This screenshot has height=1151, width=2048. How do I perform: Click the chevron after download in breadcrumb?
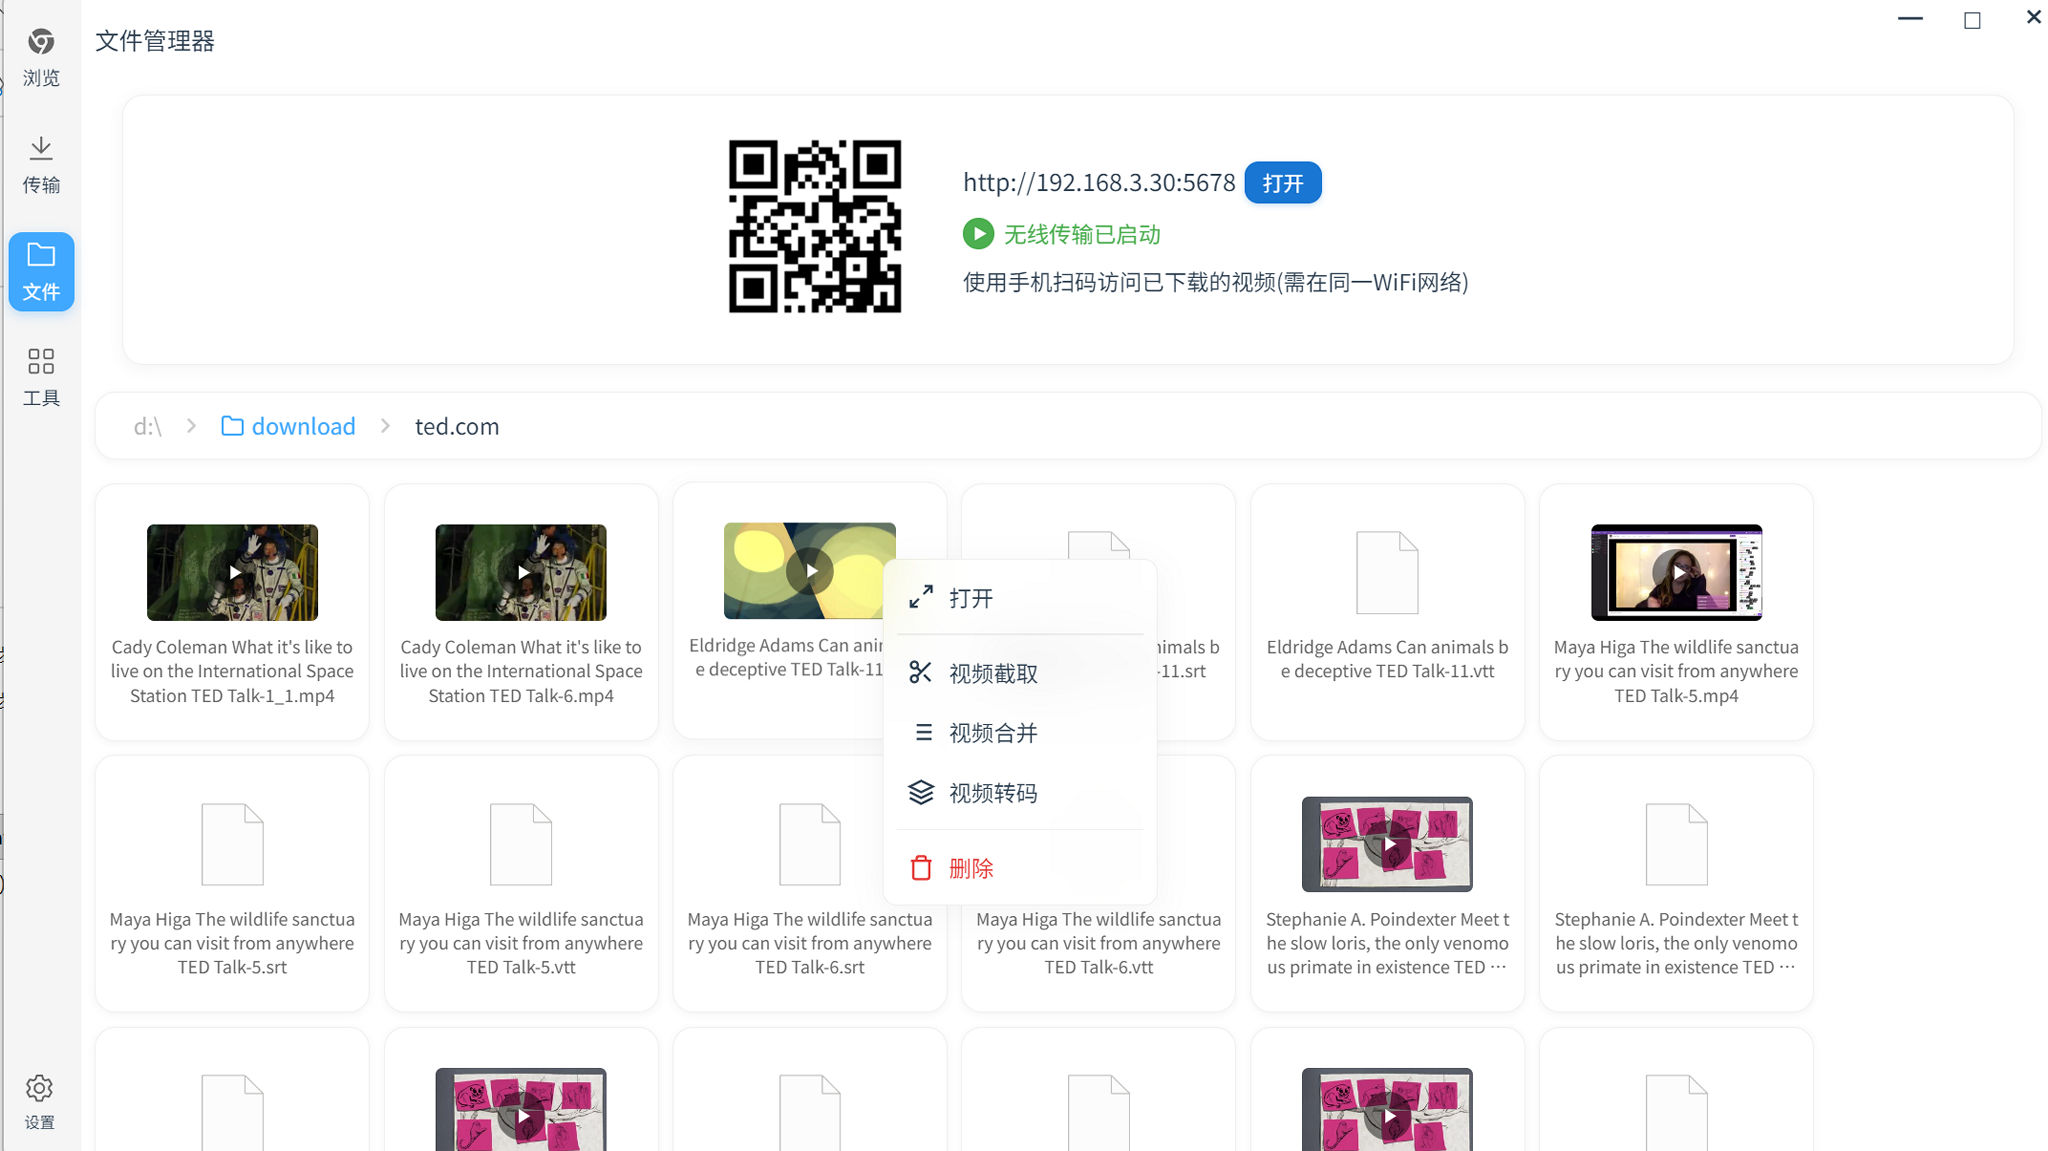pyautogui.click(x=385, y=426)
